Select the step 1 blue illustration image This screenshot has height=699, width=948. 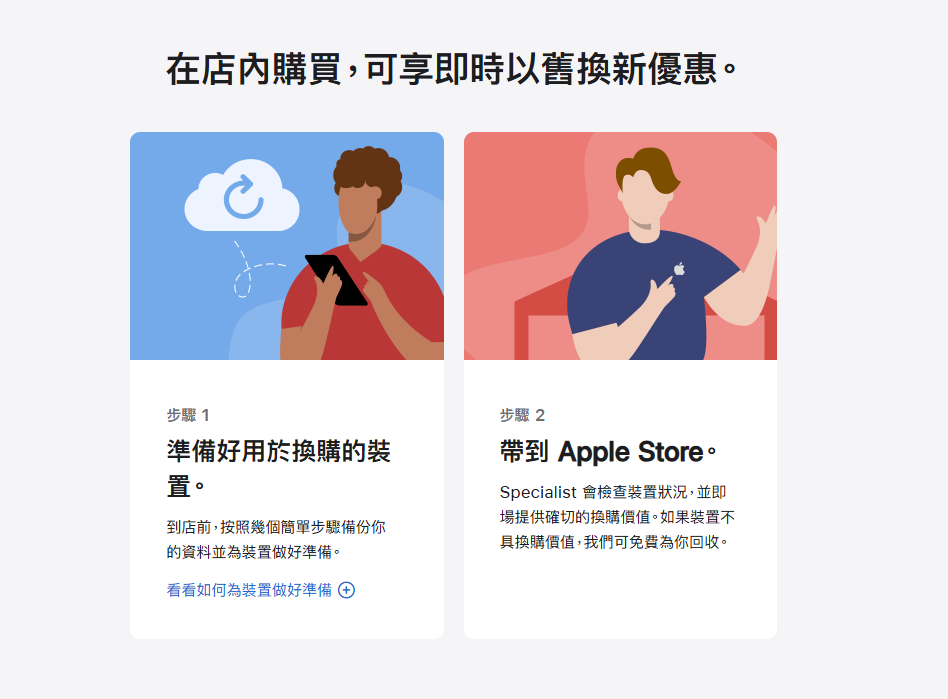(x=287, y=246)
